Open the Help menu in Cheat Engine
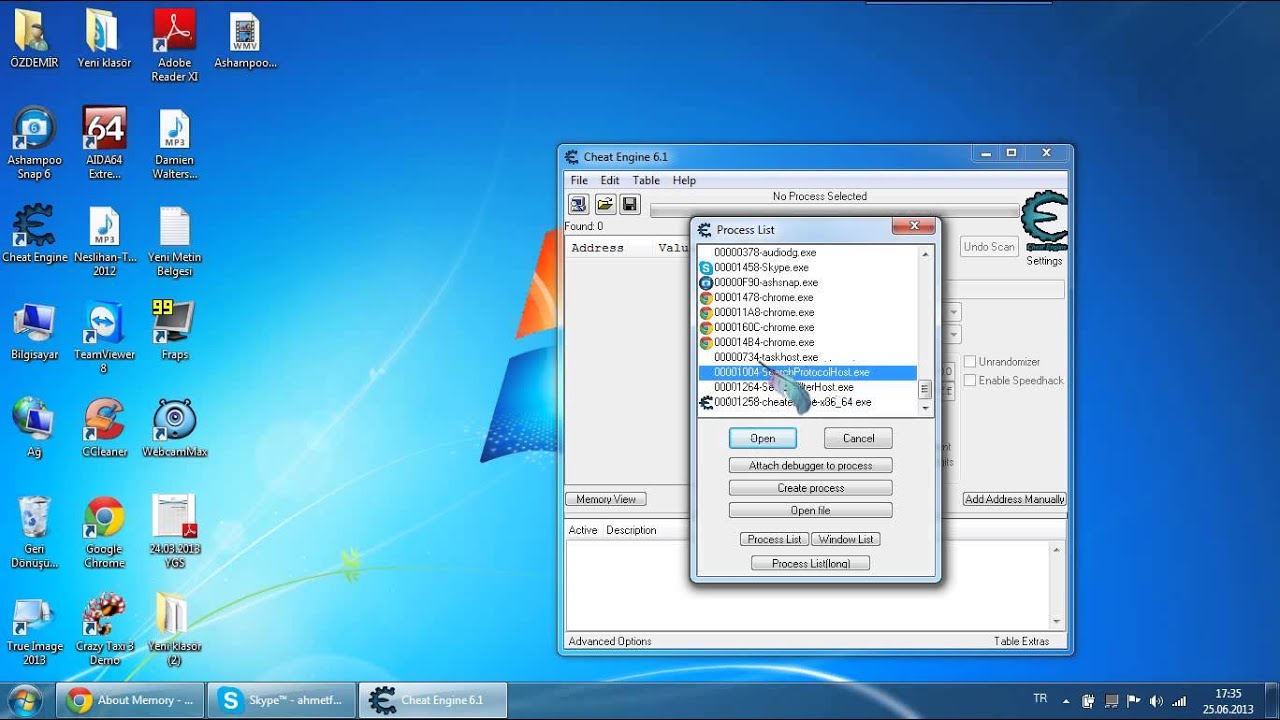This screenshot has height=720, width=1280. 684,180
